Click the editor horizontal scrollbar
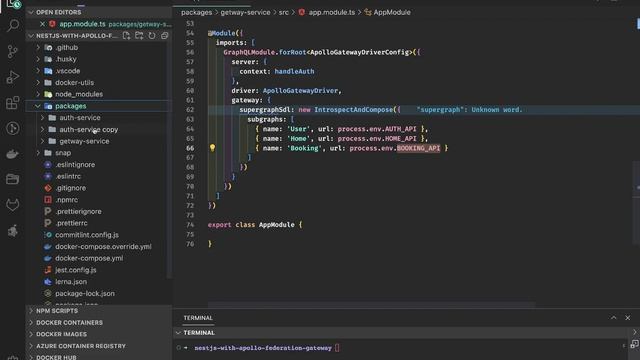This screenshot has width=640, height=360. pyautogui.click(x=371, y=305)
